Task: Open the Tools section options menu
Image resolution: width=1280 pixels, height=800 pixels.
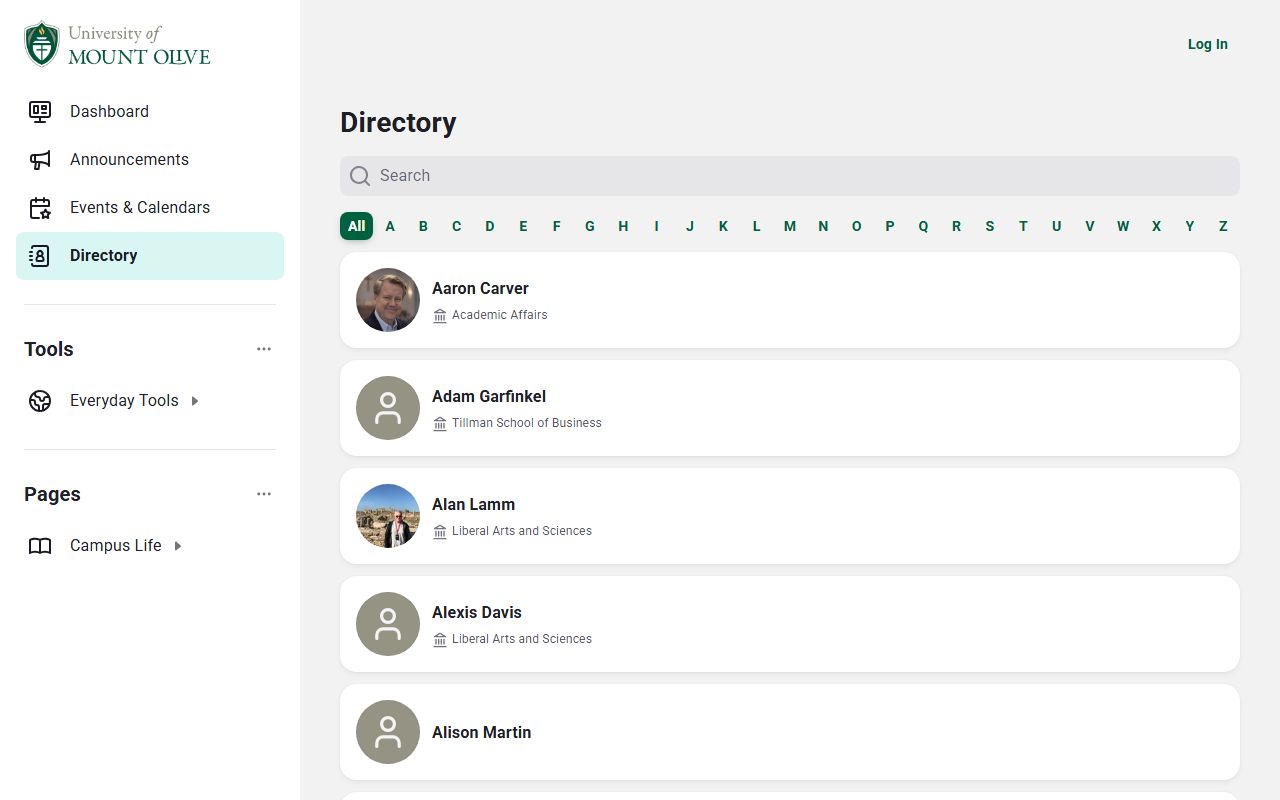Action: tap(264, 349)
